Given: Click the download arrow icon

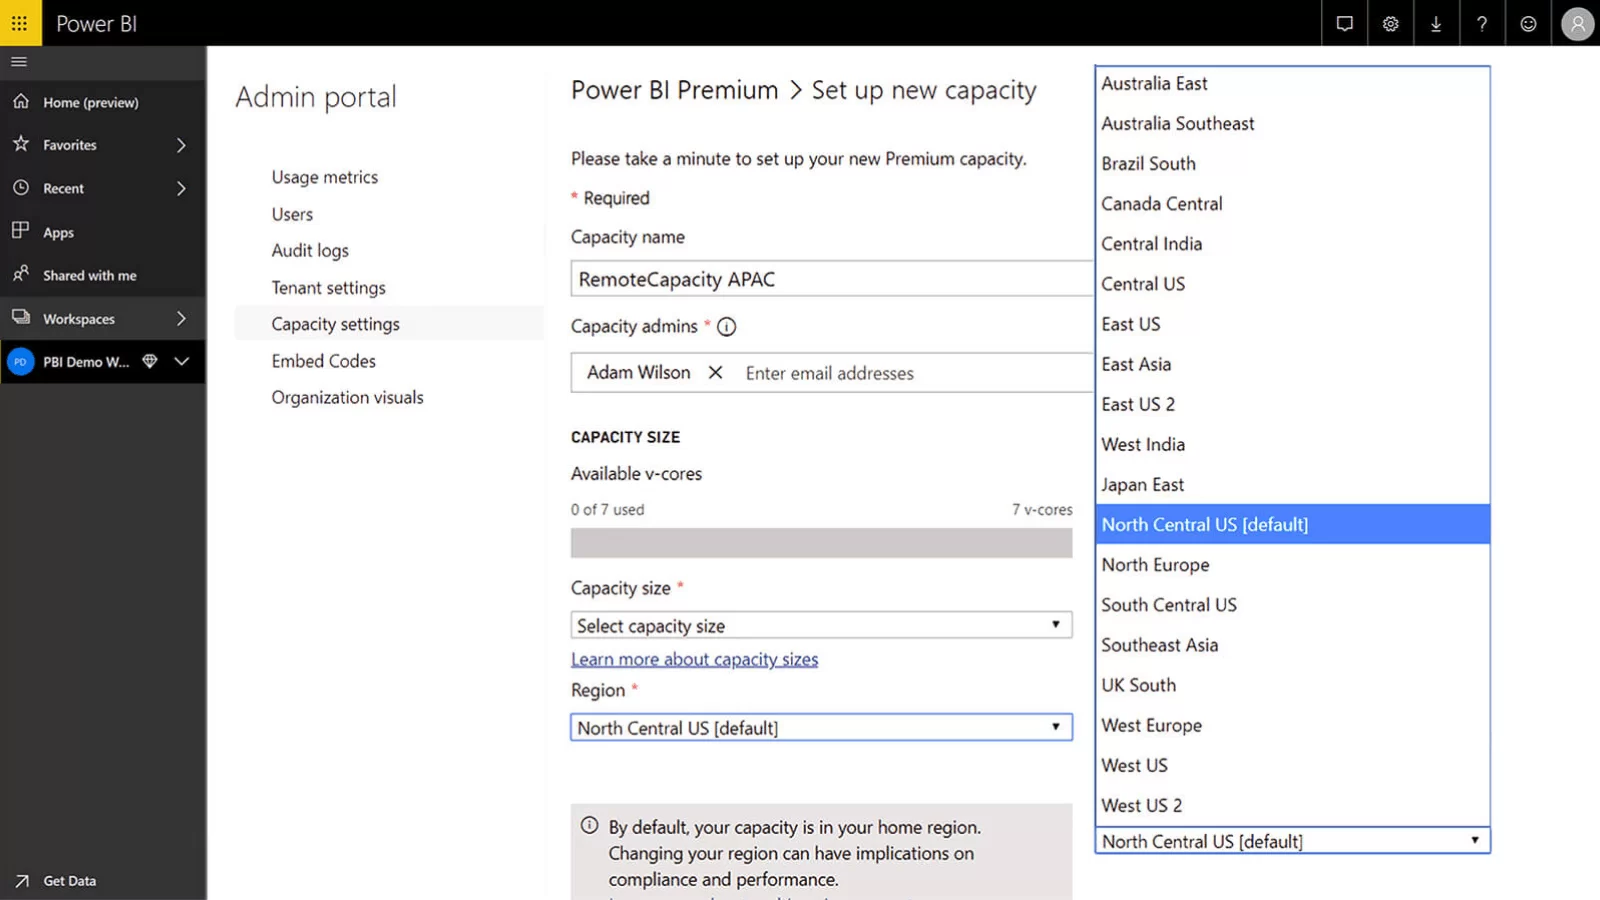Looking at the screenshot, I should coord(1436,23).
